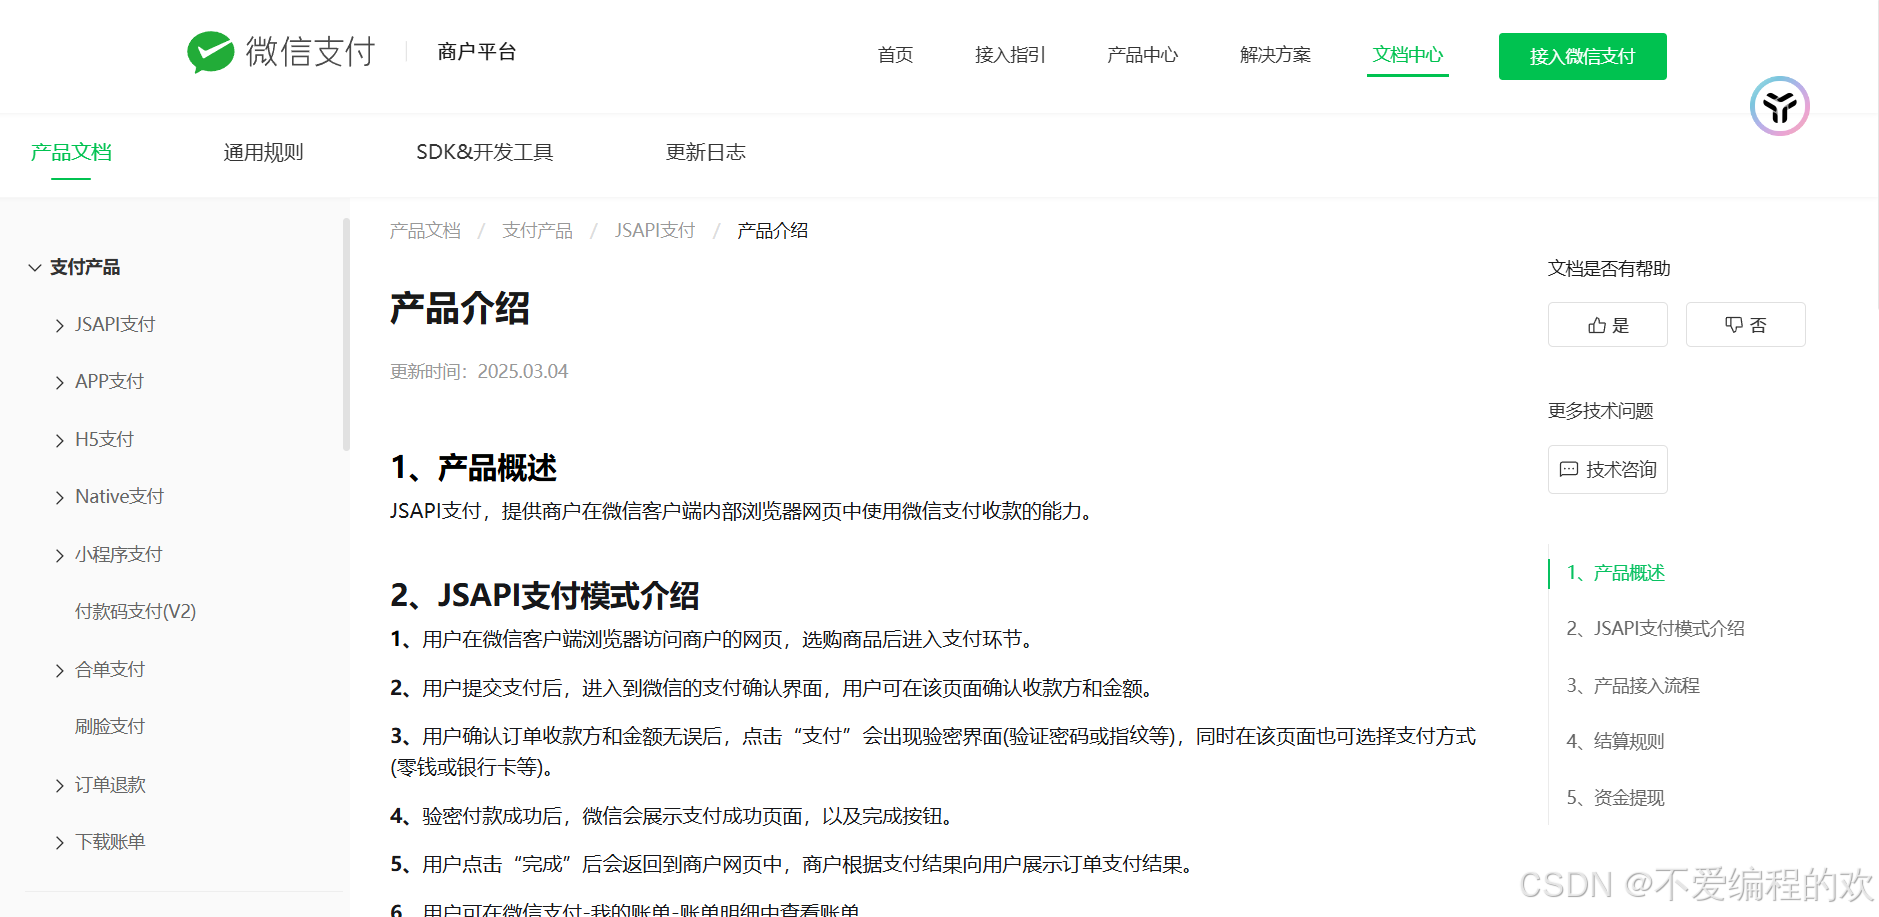1879x917 pixels.
Task: Select 文档中心 in top navigation
Action: click(1407, 55)
